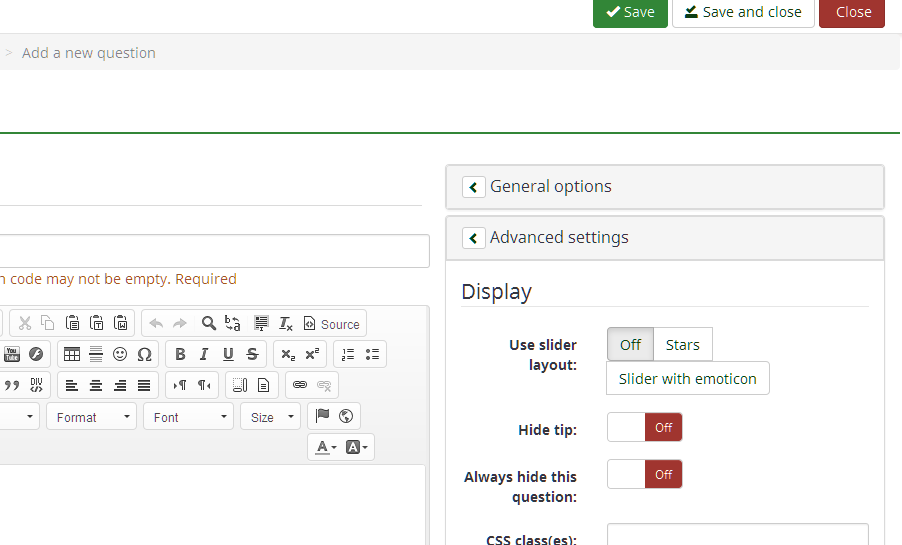Open the Format dropdown
This screenshot has height=545, width=902.
point(91,417)
